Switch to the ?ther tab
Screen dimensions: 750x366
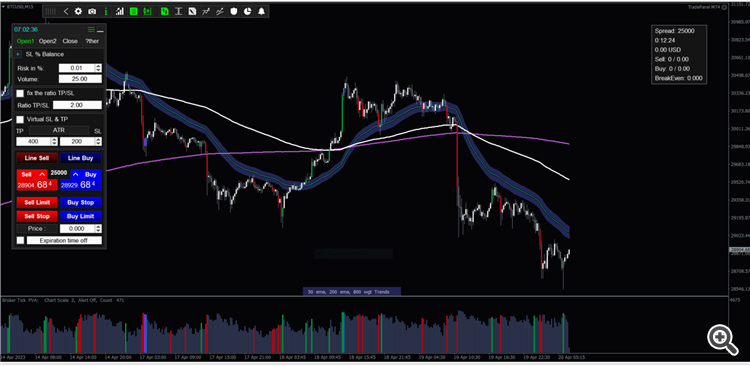[92, 41]
